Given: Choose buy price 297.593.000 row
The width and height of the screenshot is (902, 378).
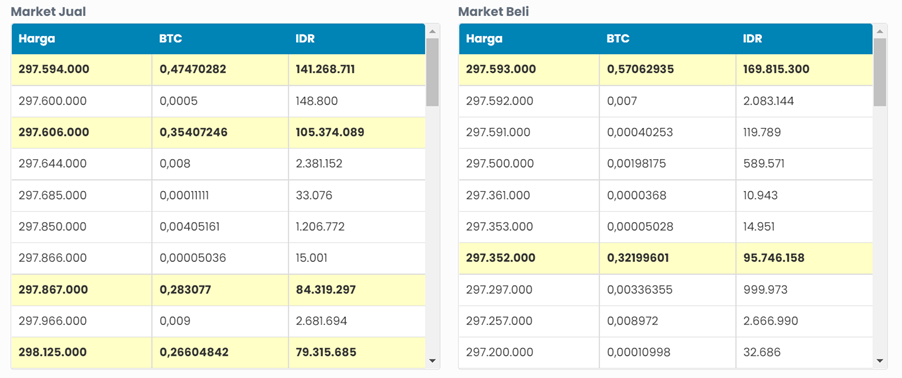Looking at the screenshot, I should [x=666, y=70].
